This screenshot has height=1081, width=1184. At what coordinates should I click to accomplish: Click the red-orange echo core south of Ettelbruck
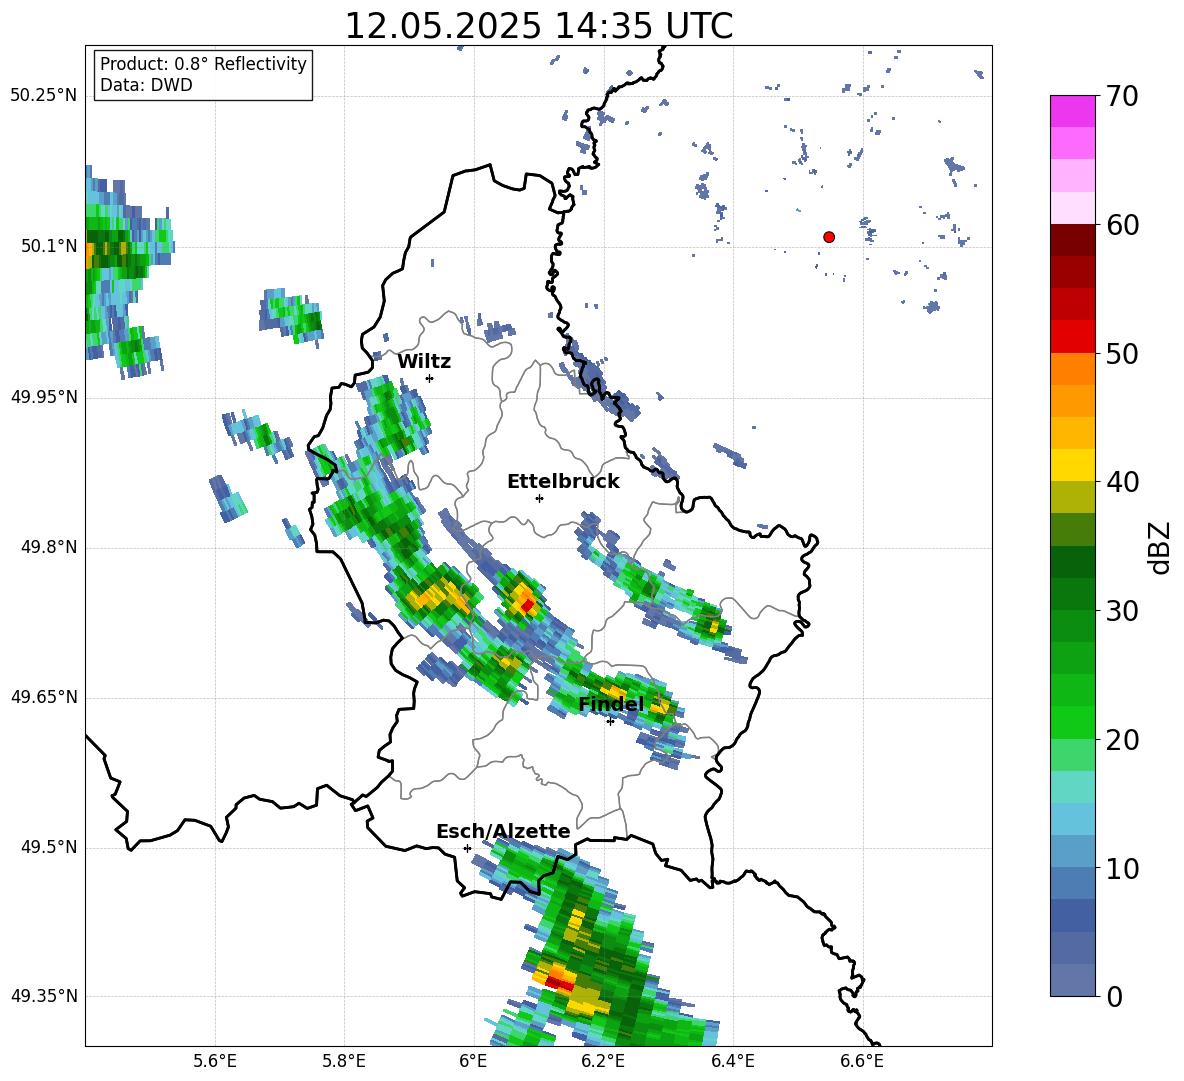[x=527, y=605]
